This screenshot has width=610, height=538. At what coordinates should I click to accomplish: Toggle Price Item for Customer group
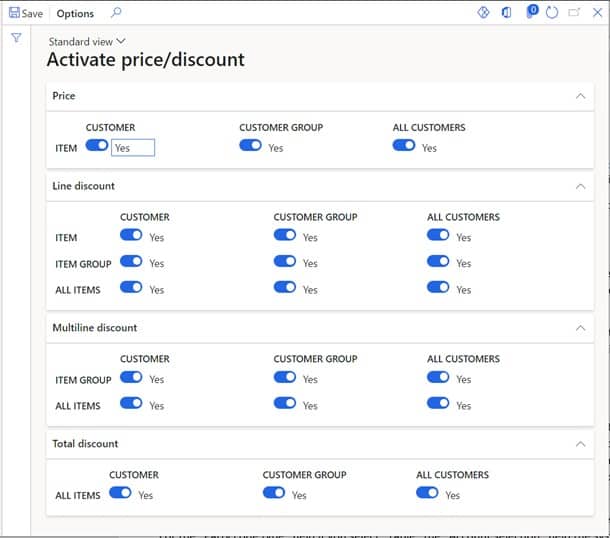tap(251, 146)
